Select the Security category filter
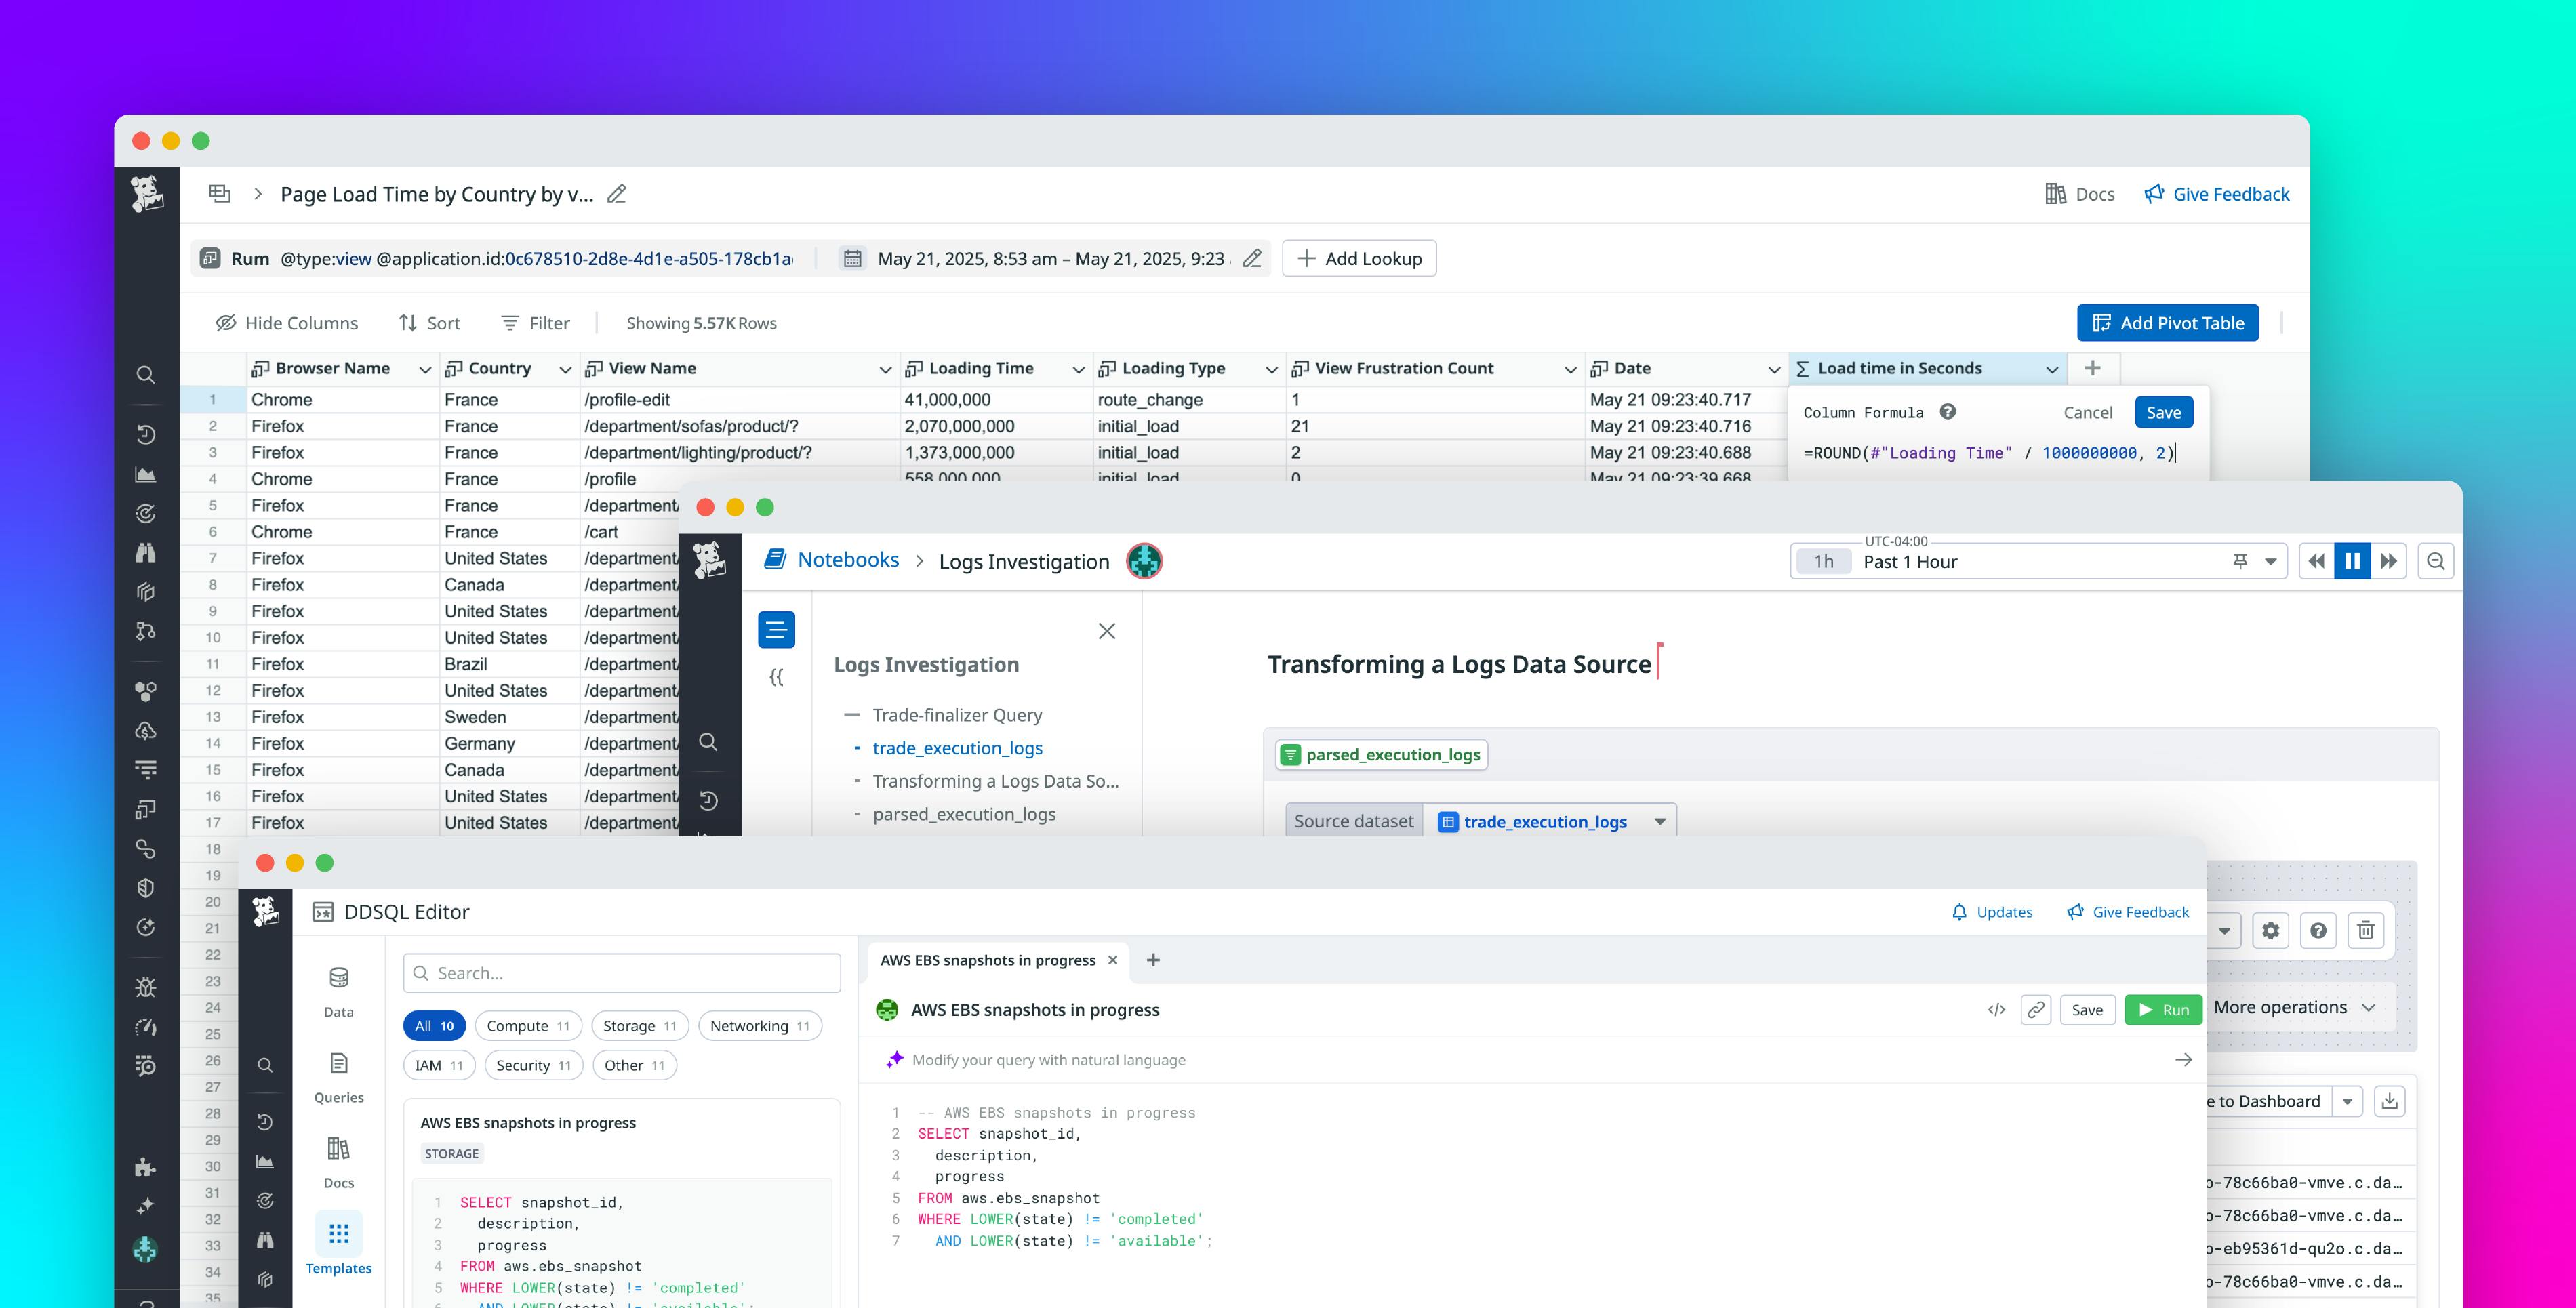Viewport: 2576px width, 1308px height. [533, 1065]
